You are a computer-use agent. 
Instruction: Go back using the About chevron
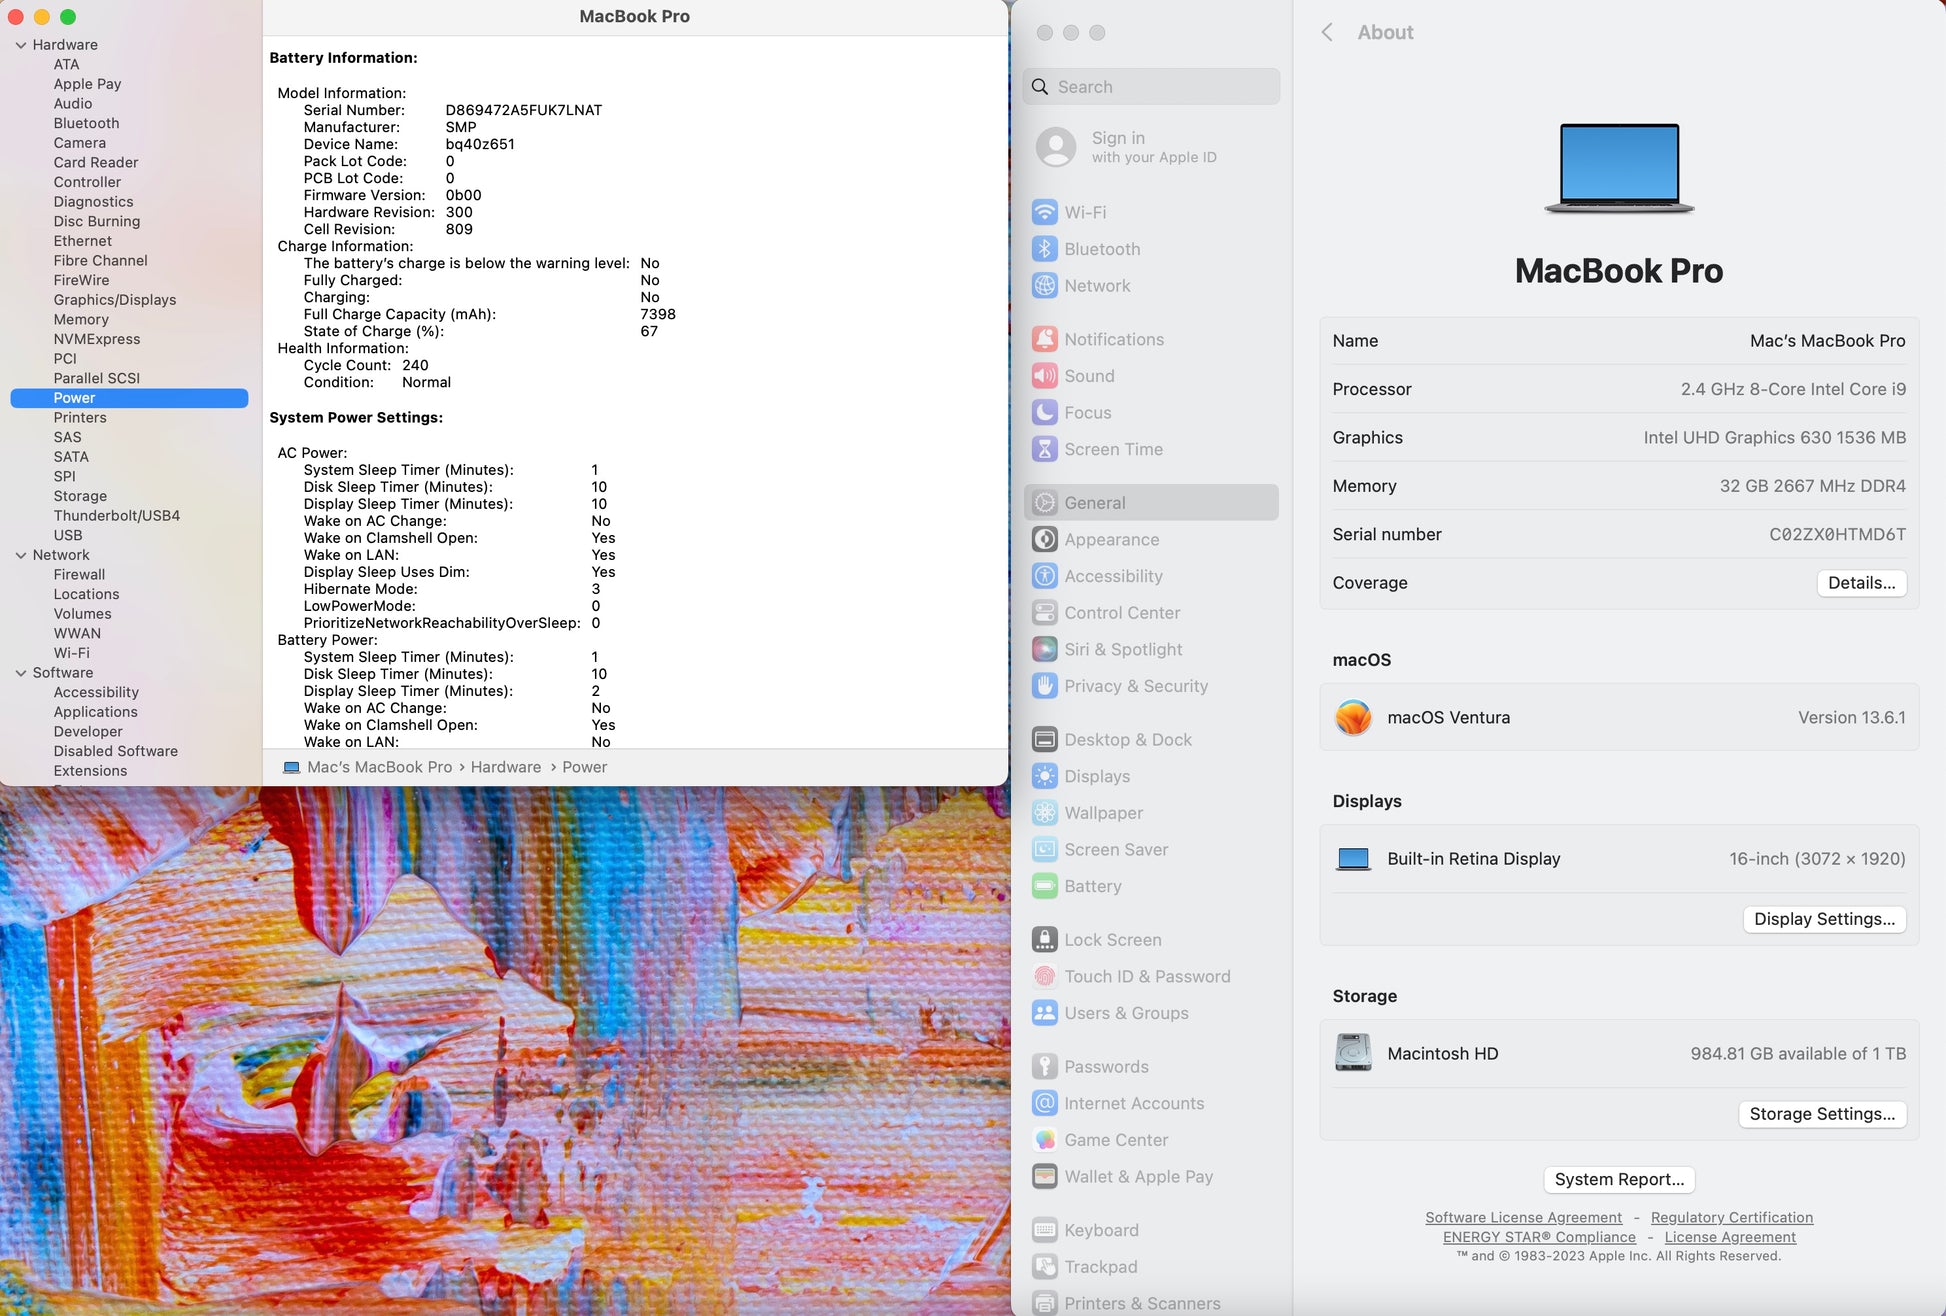click(x=1327, y=32)
